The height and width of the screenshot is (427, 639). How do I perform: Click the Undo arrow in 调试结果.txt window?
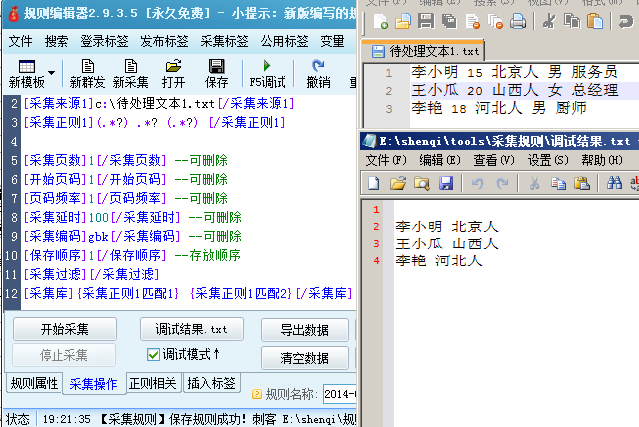coord(478,183)
